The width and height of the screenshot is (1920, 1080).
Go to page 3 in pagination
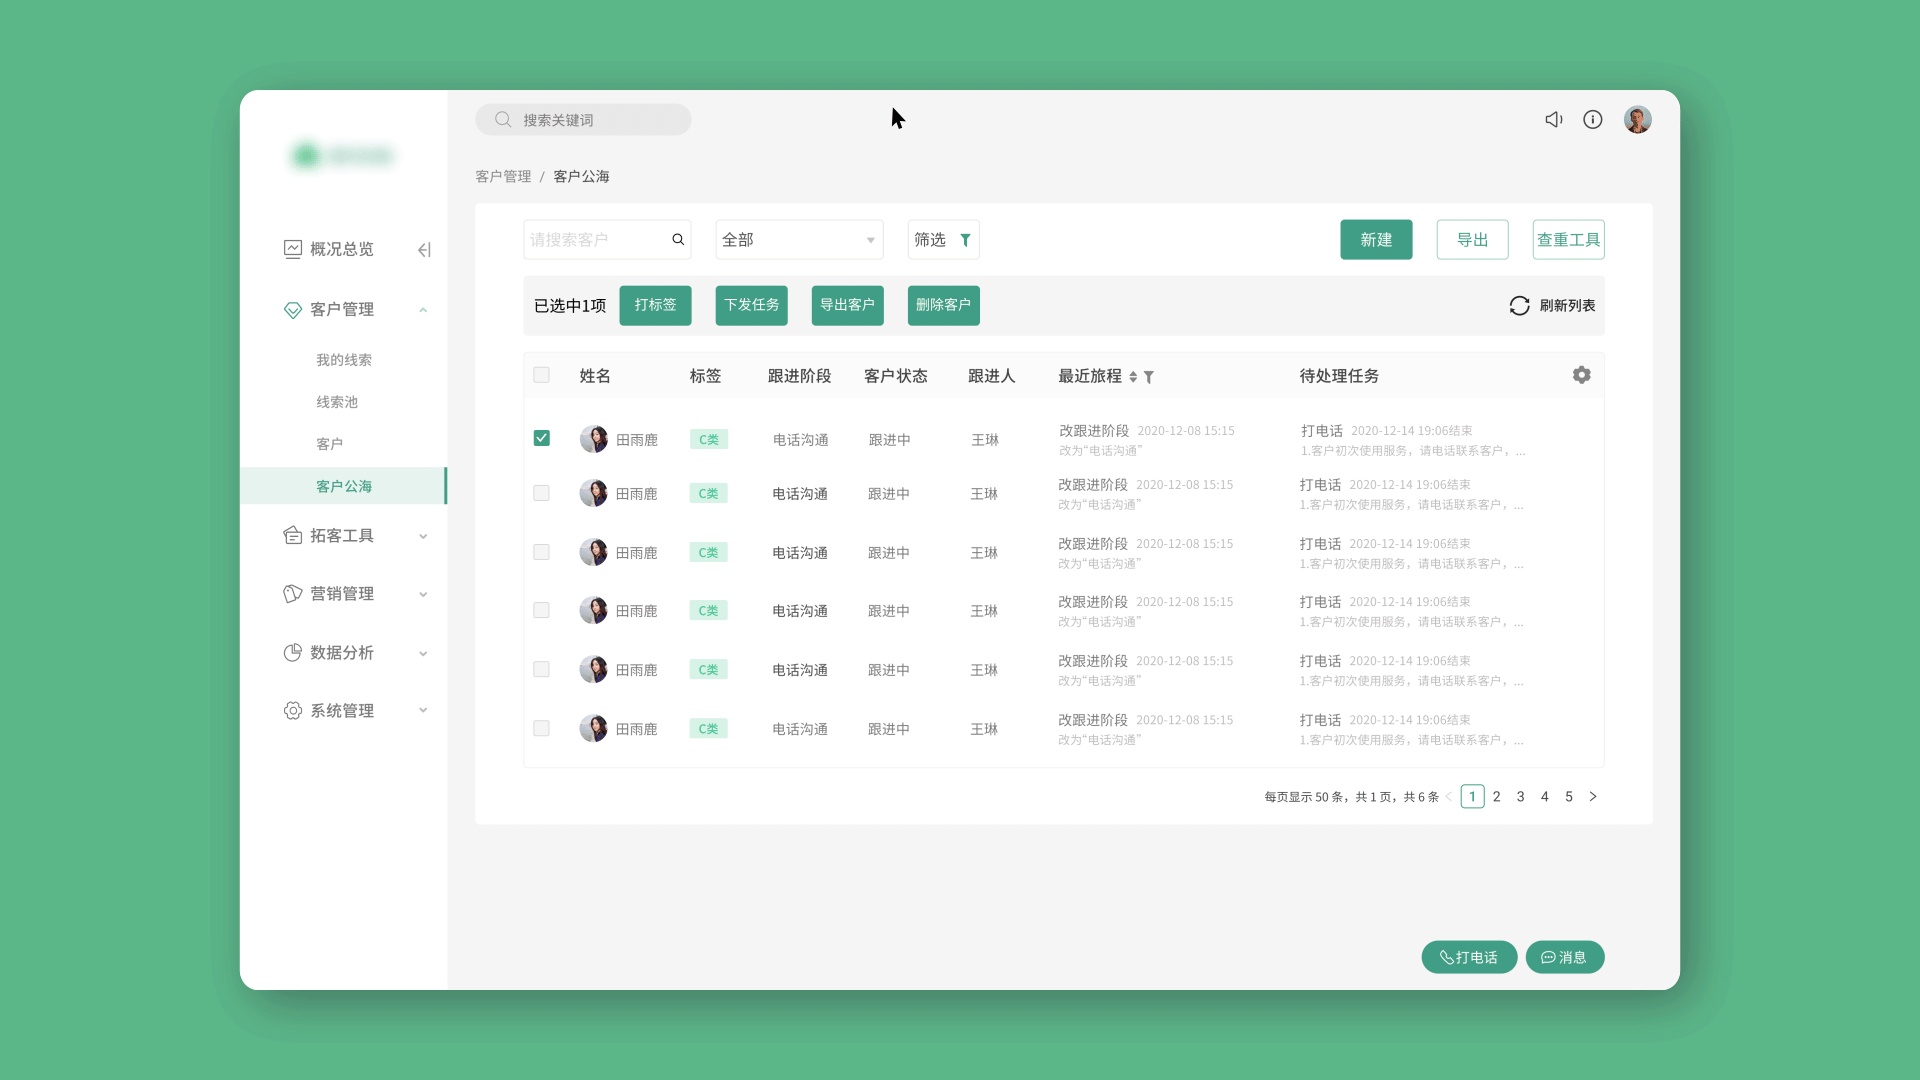coord(1520,797)
